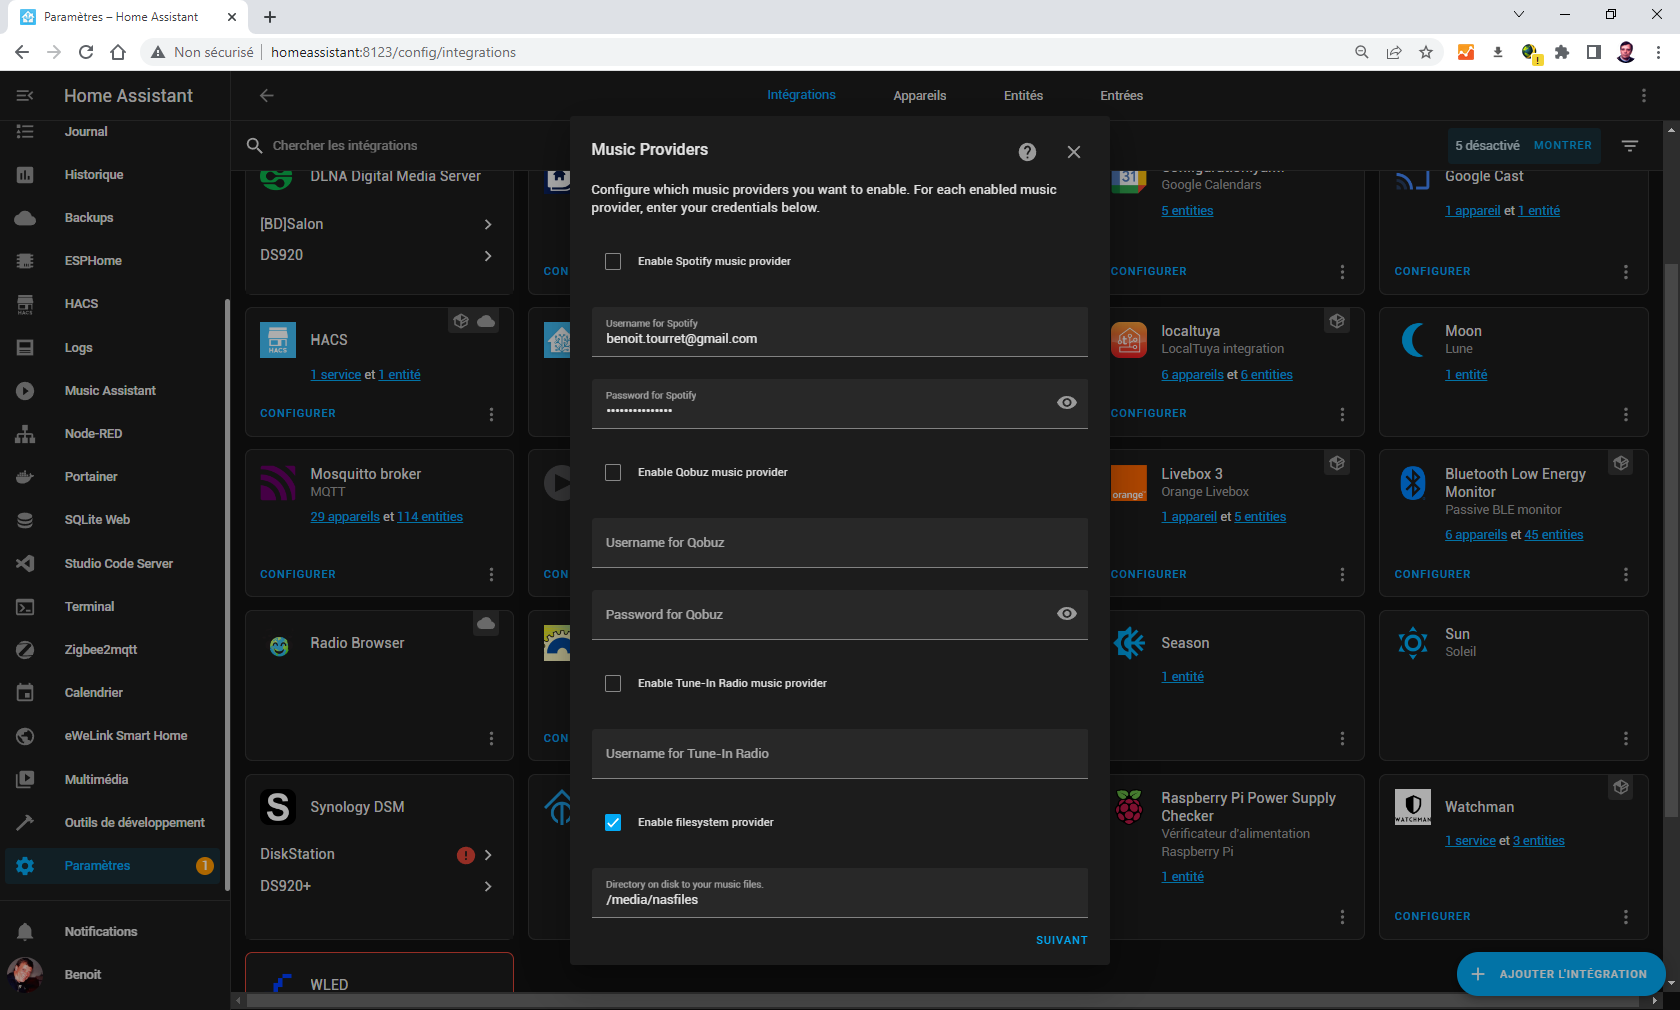
Task: Open 114 entities link in Mosquitto card
Action: [x=430, y=517]
